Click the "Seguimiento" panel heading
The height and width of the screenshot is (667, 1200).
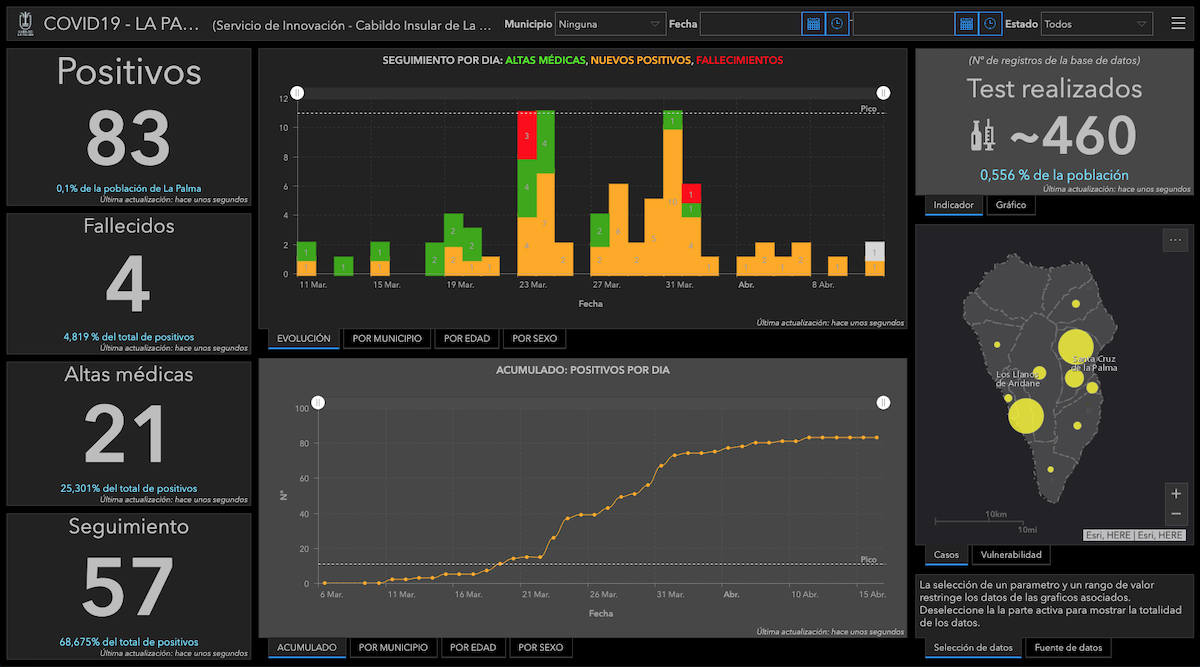click(x=129, y=526)
